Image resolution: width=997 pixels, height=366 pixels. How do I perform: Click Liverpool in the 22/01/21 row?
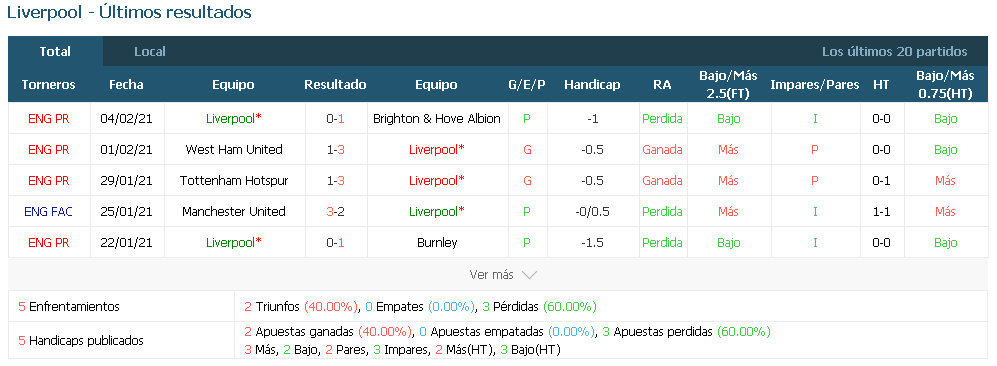(234, 243)
